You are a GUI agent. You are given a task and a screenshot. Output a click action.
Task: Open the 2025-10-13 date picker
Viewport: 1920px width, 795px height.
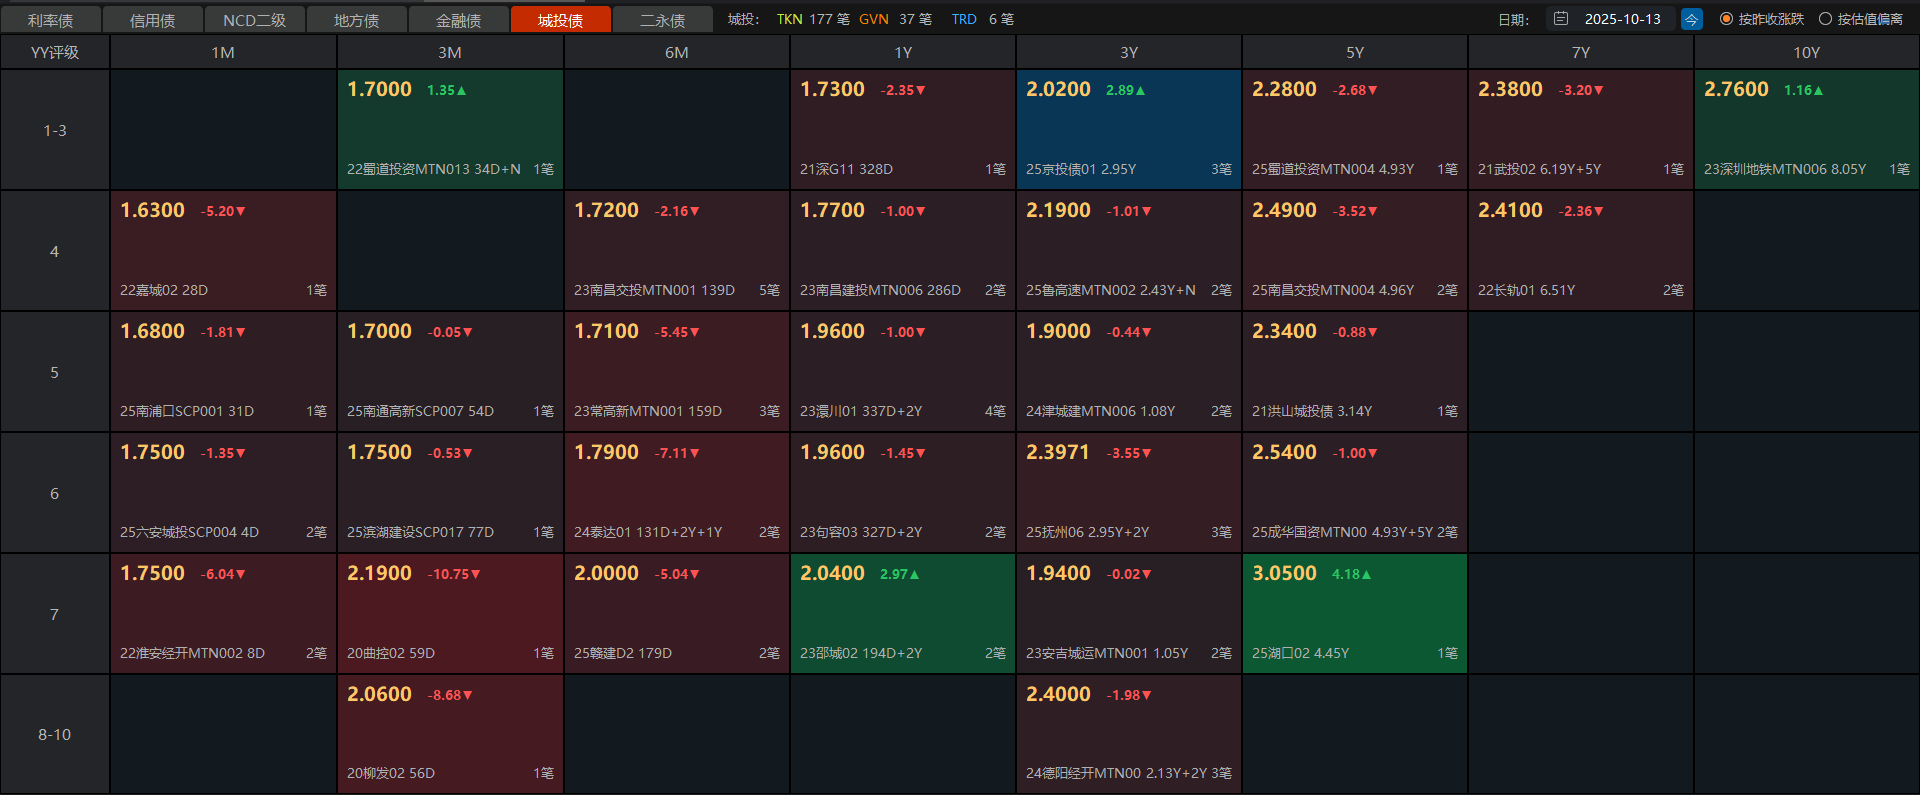(x=1622, y=19)
